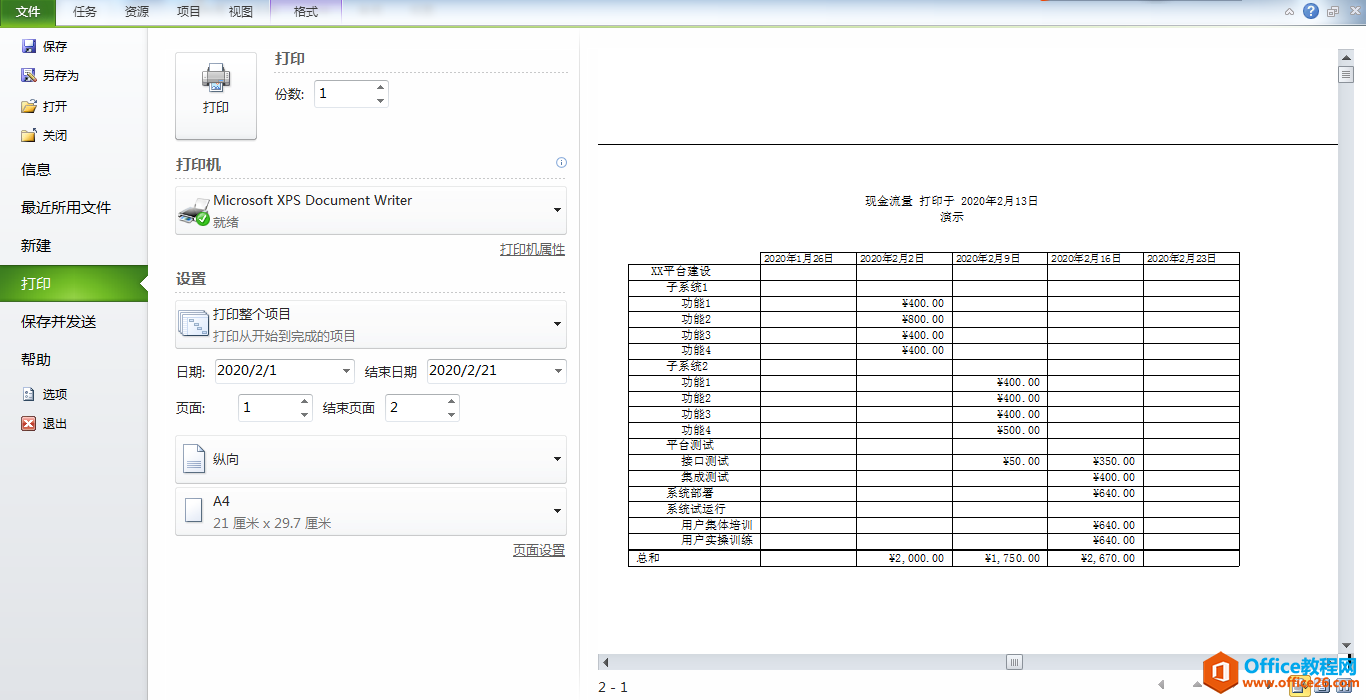1366x700 pixels.
Task: Click the Page Setup link
Action: click(538, 550)
